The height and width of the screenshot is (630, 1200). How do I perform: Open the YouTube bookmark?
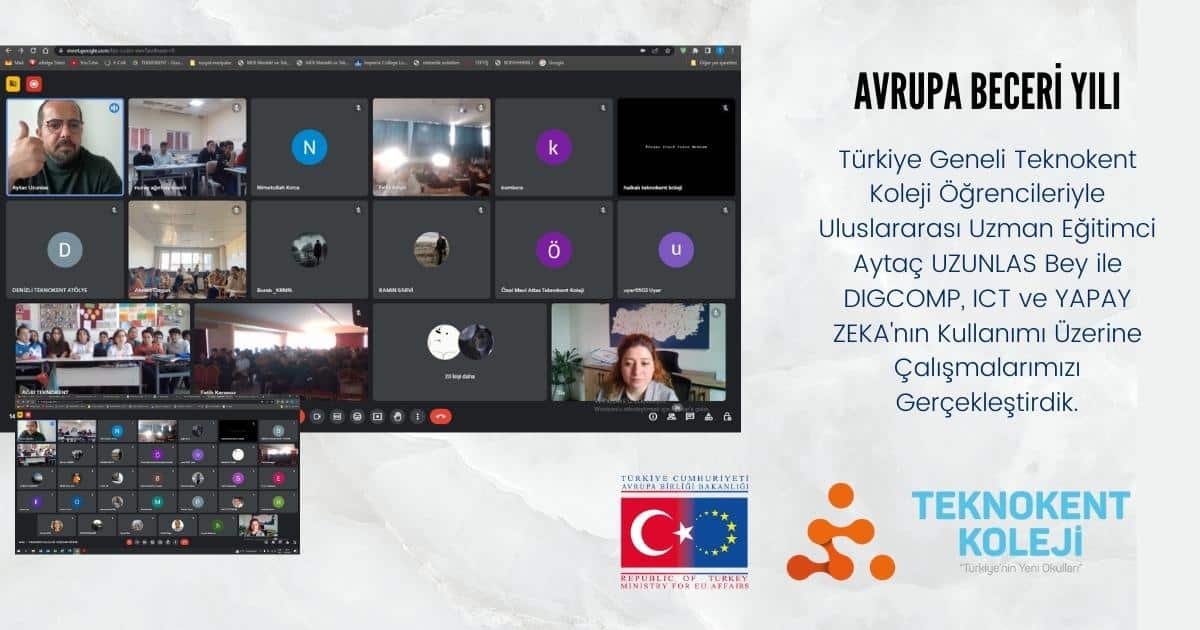click(x=84, y=62)
